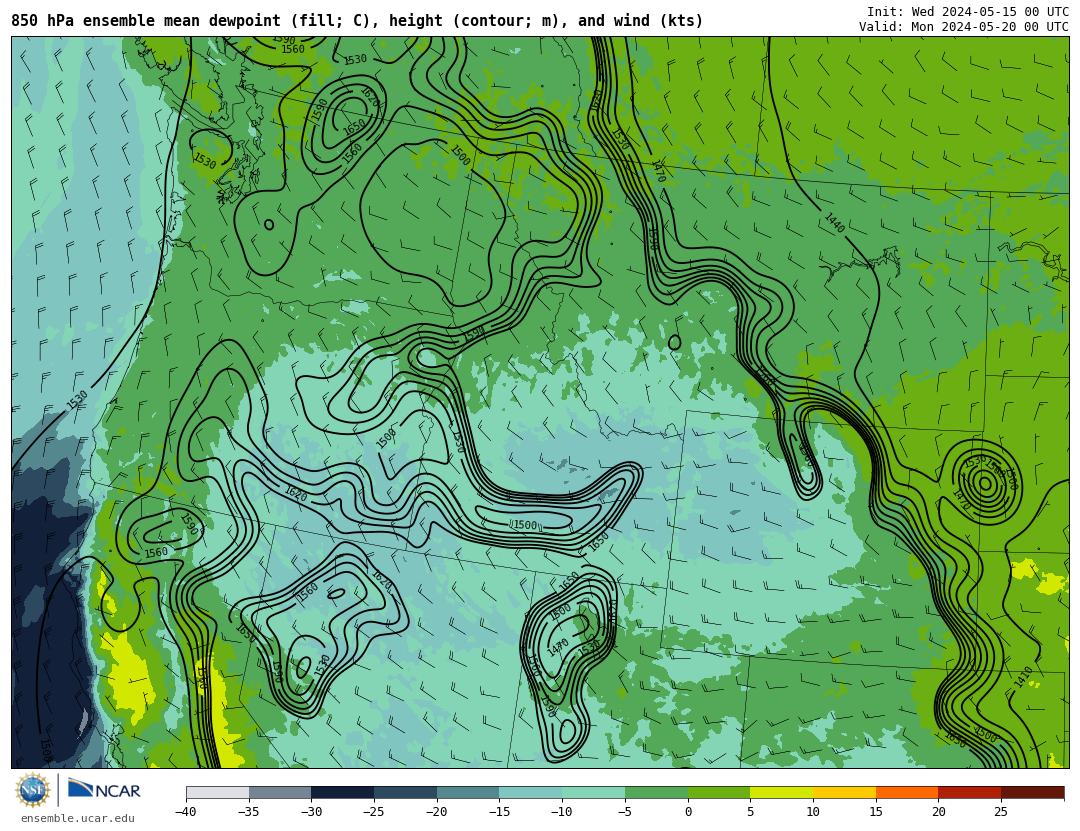Click the -40 colorbar tick label
This screenshot has width=1080, height=831.
(185, 812)
